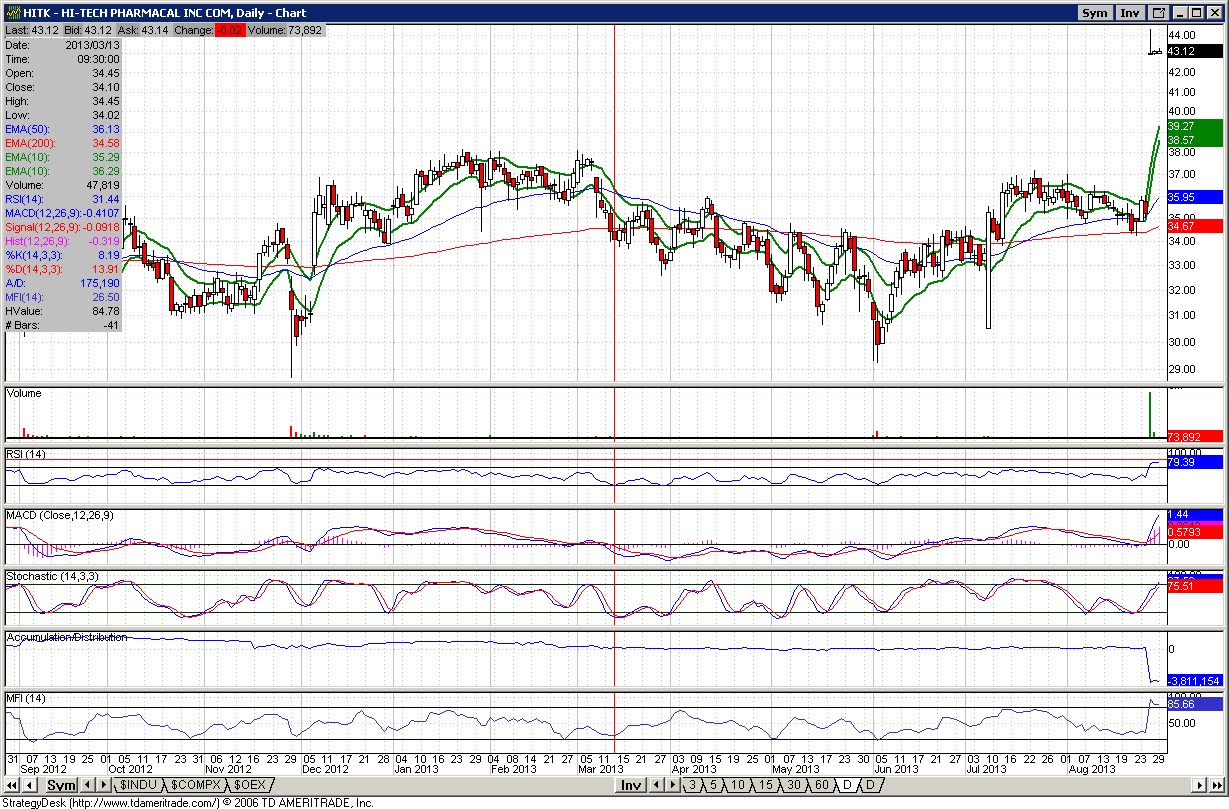Click the HValue 84.78 row
This screenshot has height=809, width=1229.
(x=63, y=311)
